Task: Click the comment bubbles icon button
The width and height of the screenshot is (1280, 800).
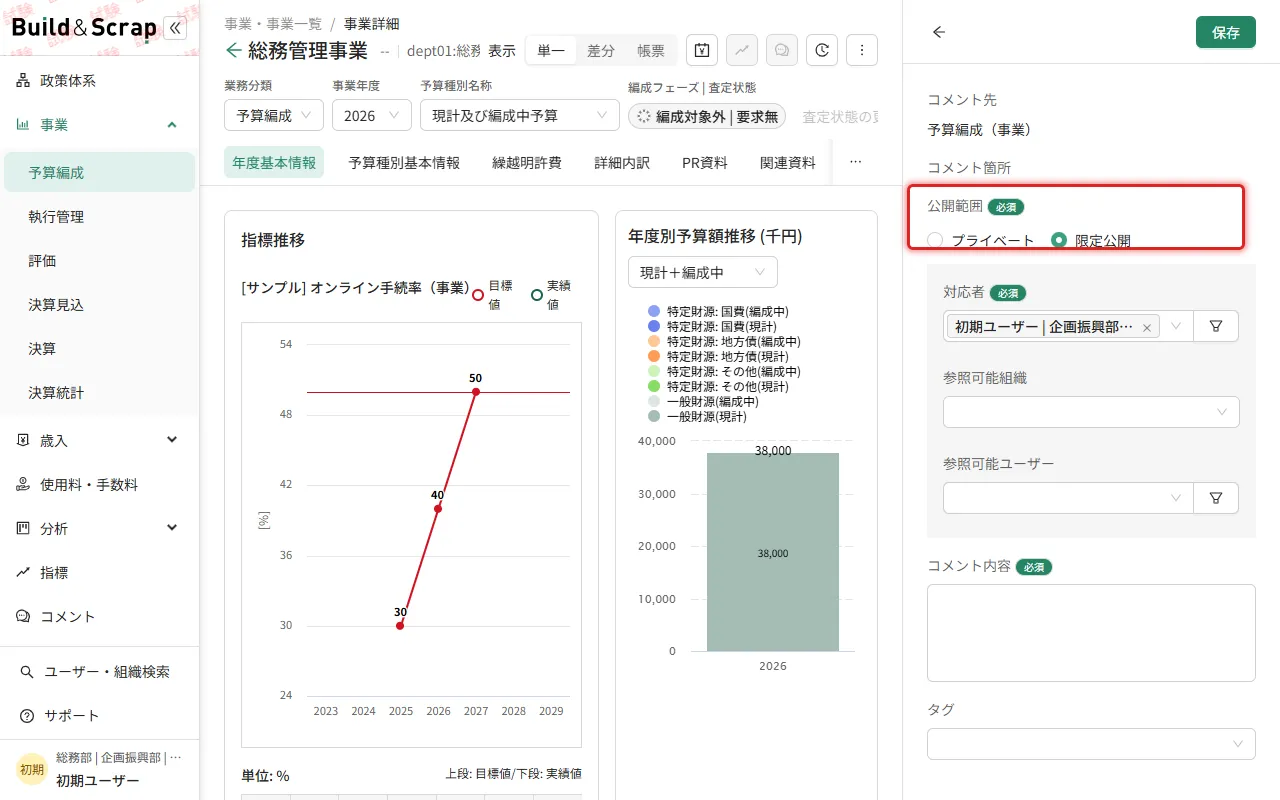Action: (x=782, y=50)
